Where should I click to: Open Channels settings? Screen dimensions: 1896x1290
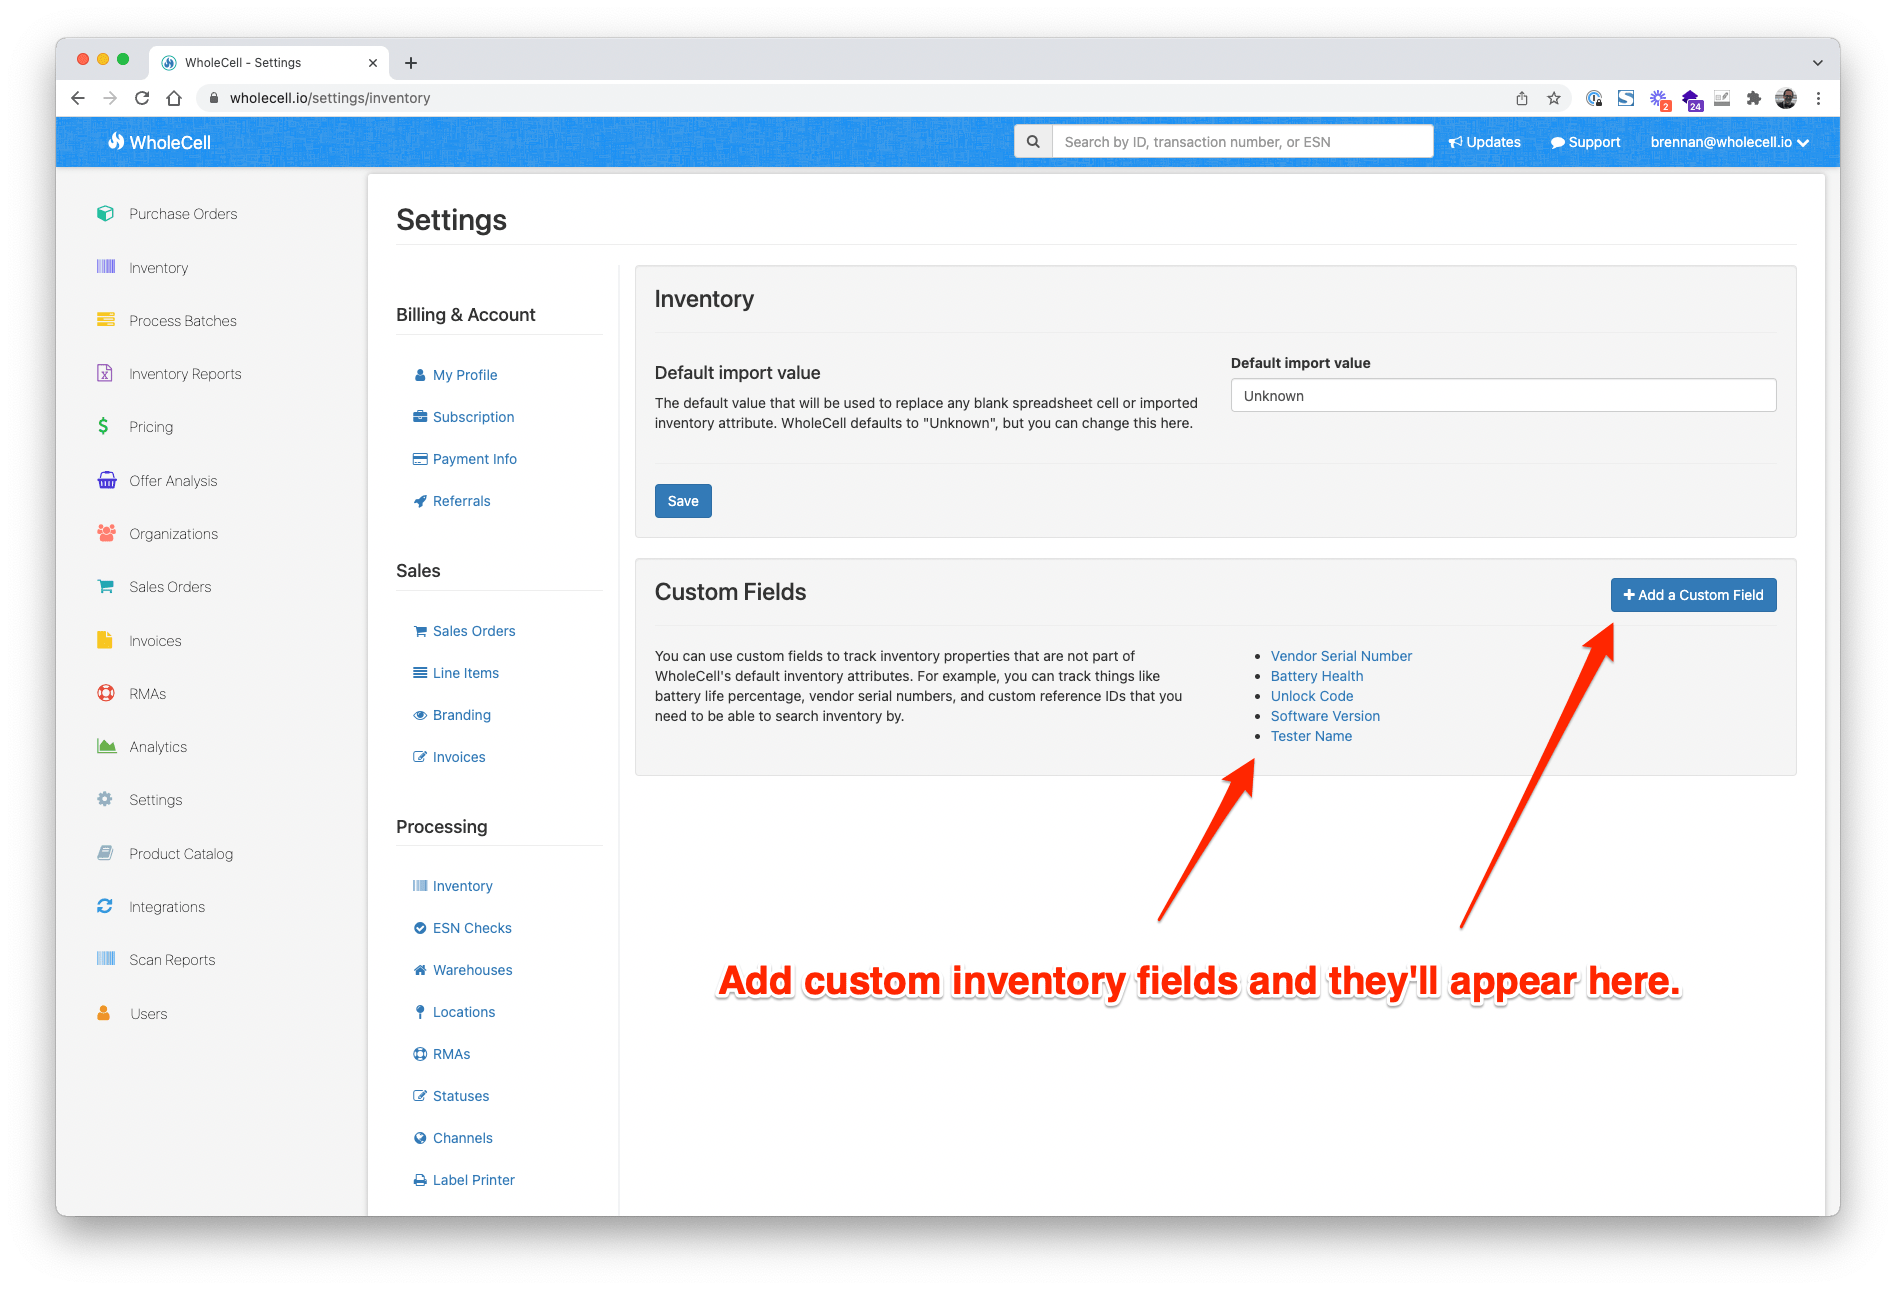coord(453,1138)
